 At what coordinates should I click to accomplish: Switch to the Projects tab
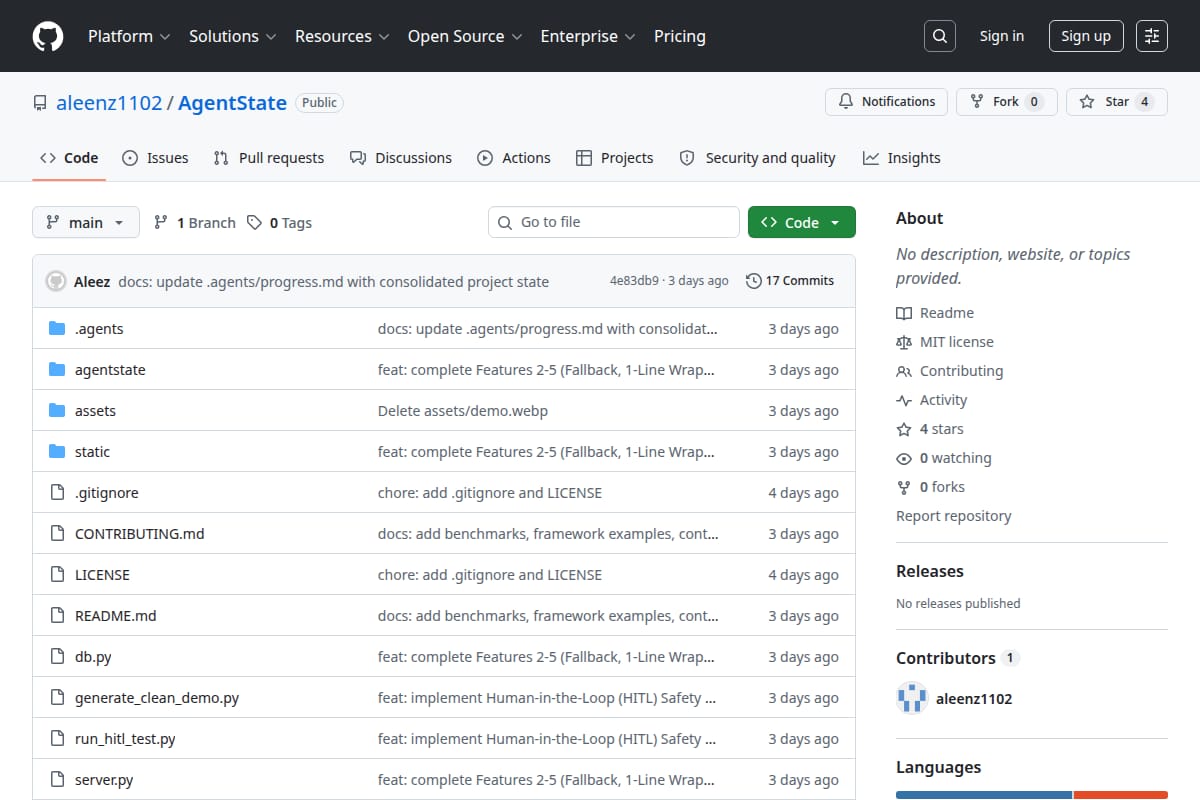[x=615, y=158]
